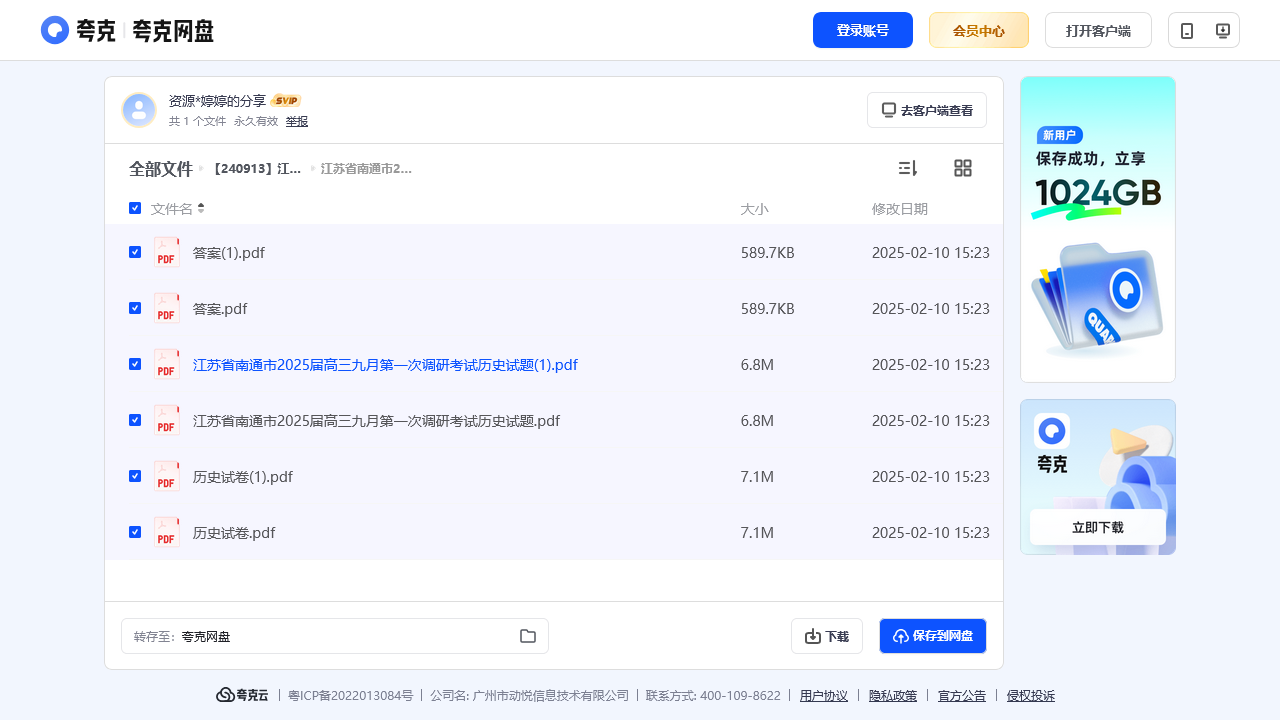Click the 夸克云 logo in footer
1280x720 pixels.
(242, 695)
